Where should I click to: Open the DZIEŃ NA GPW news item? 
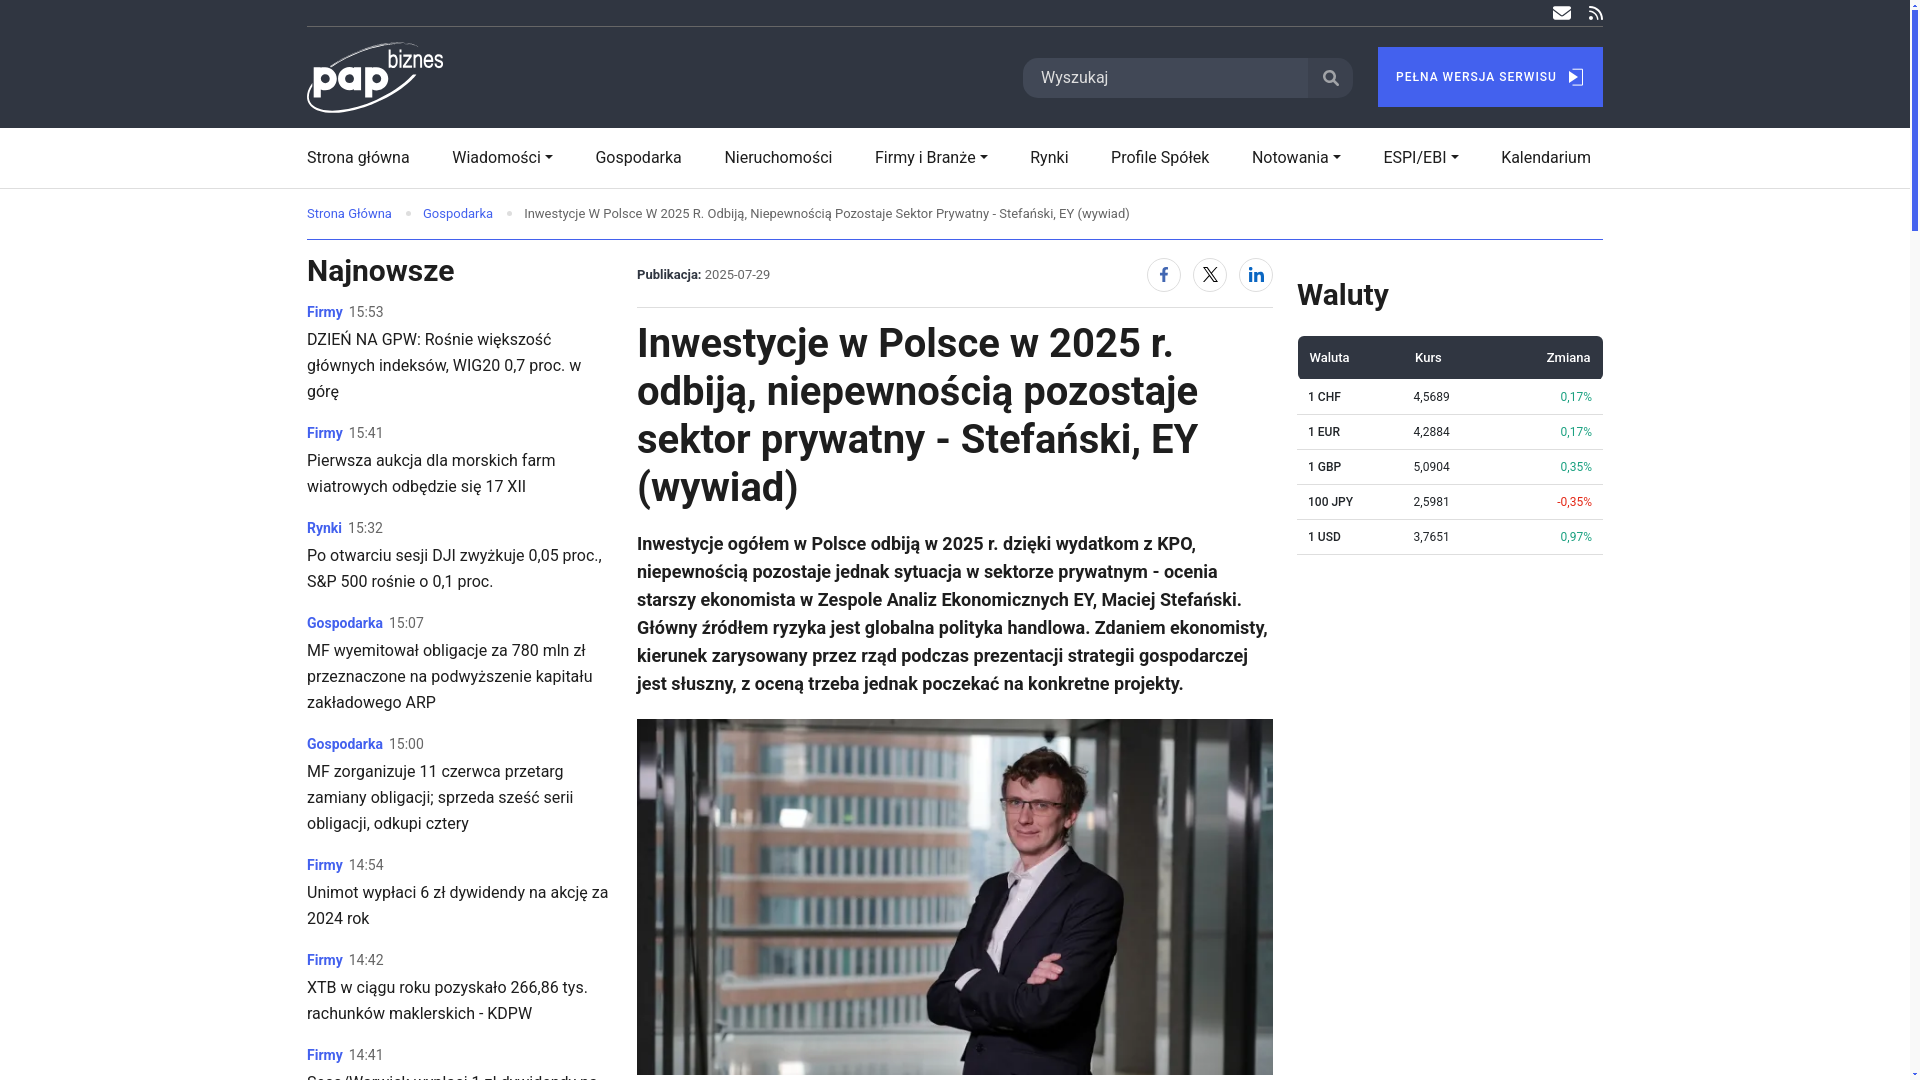pyautogui.click(x=444, y=366)
